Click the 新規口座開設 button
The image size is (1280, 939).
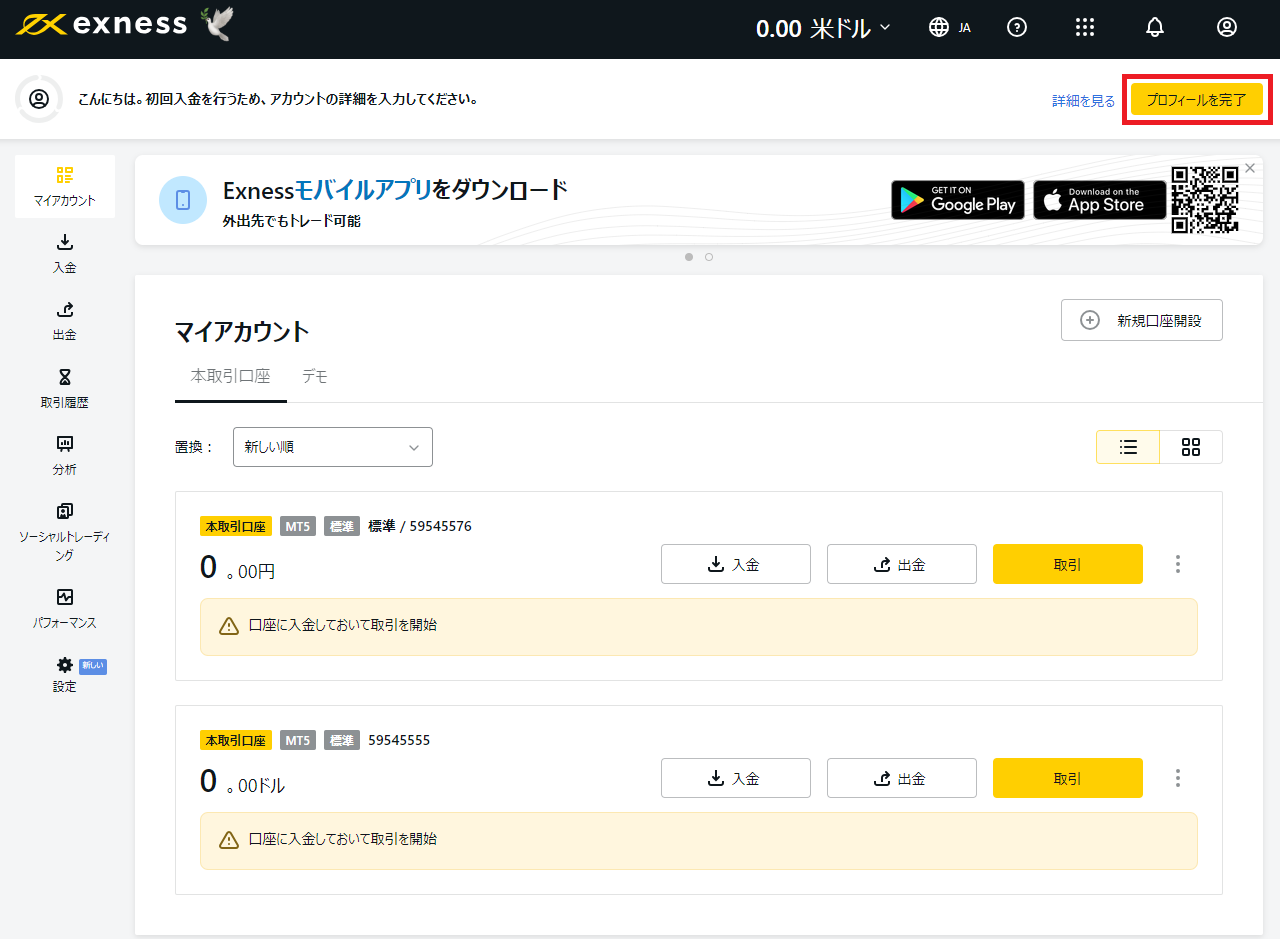[1142, 320]
